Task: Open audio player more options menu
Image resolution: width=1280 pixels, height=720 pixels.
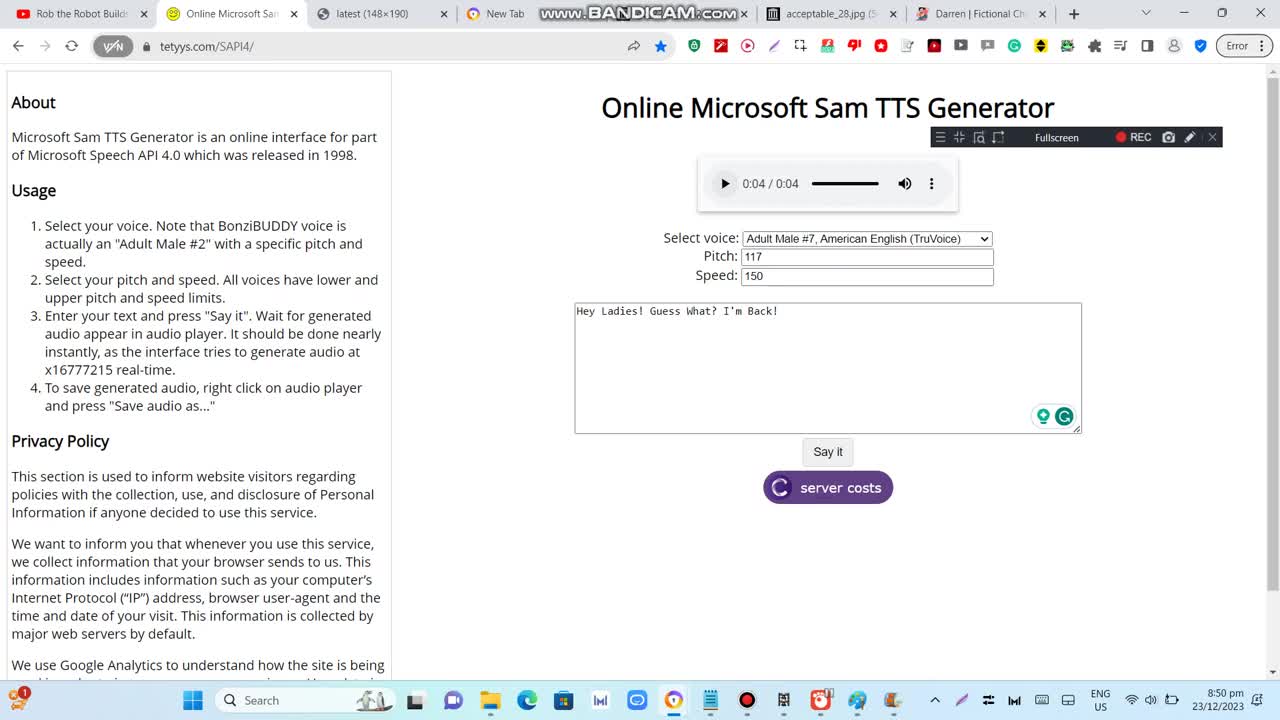Action: (x=931, y=184)
